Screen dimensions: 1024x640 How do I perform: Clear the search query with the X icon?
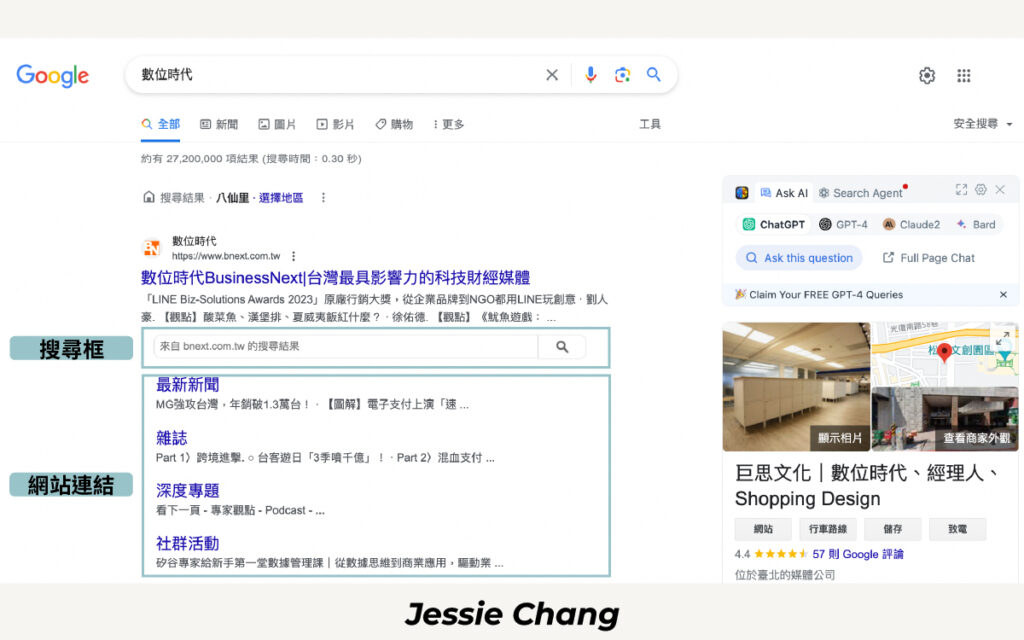(x=552, y=75)
